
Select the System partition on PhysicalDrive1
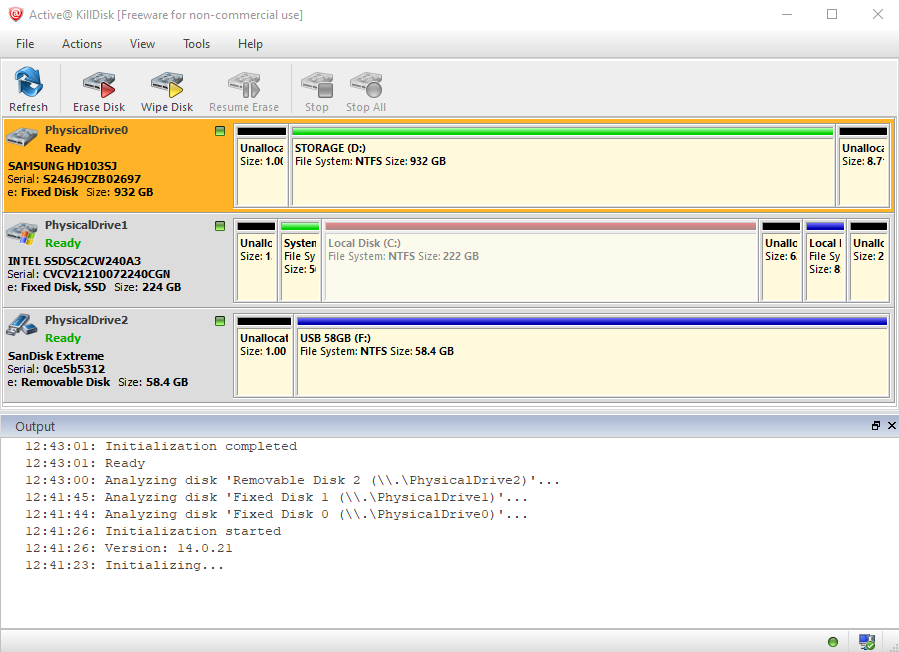click(x=300, y=261)
